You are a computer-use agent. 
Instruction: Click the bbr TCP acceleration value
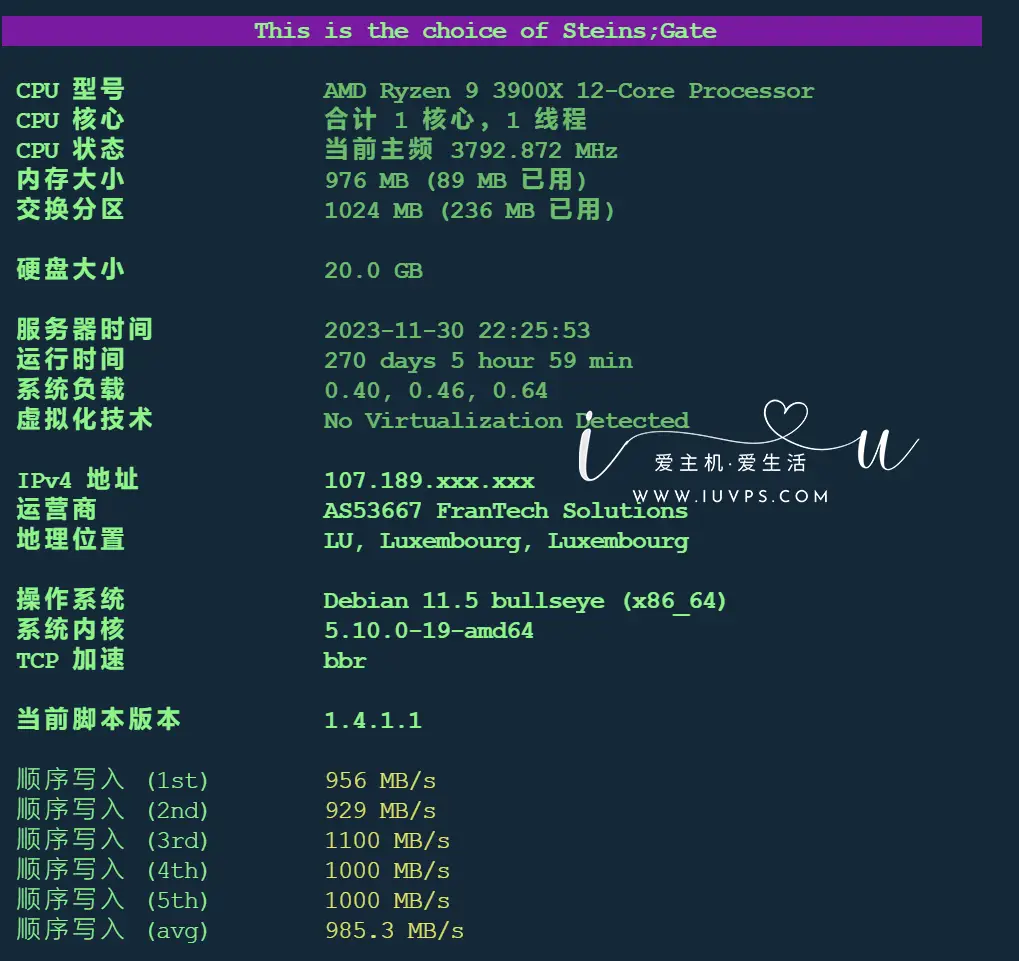tap(345, 660)
